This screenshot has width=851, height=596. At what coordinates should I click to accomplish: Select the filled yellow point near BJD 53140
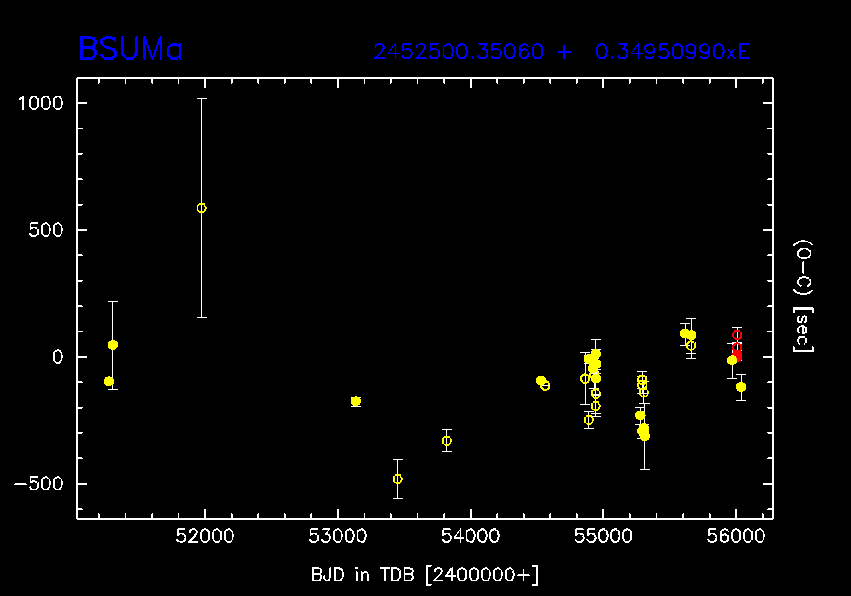[356, 401]
